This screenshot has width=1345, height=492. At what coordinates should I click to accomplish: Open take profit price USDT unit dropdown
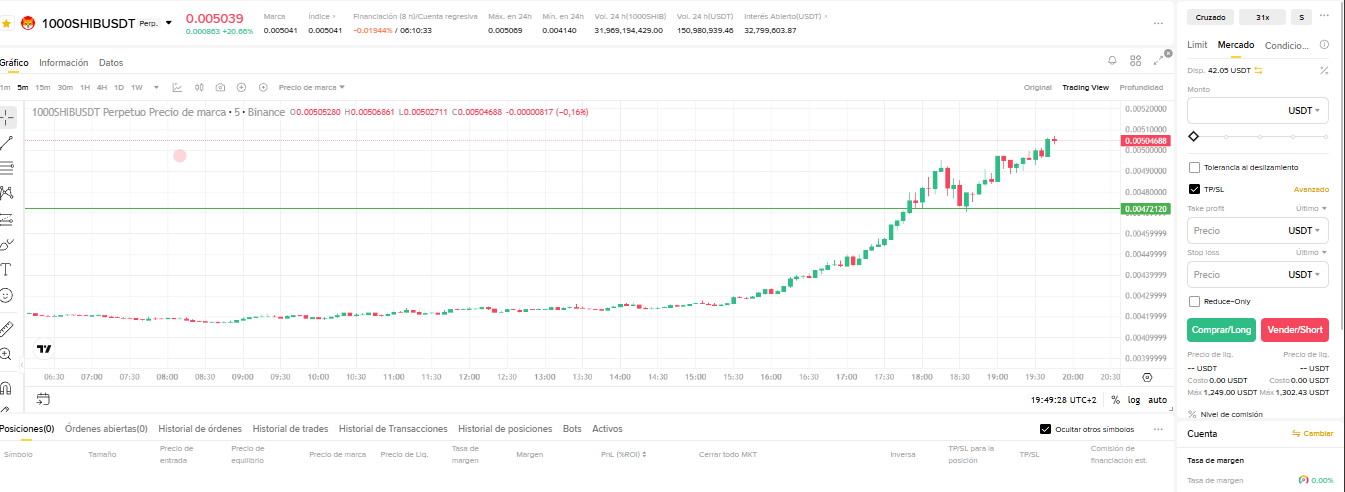click(x=1304, y=230)
